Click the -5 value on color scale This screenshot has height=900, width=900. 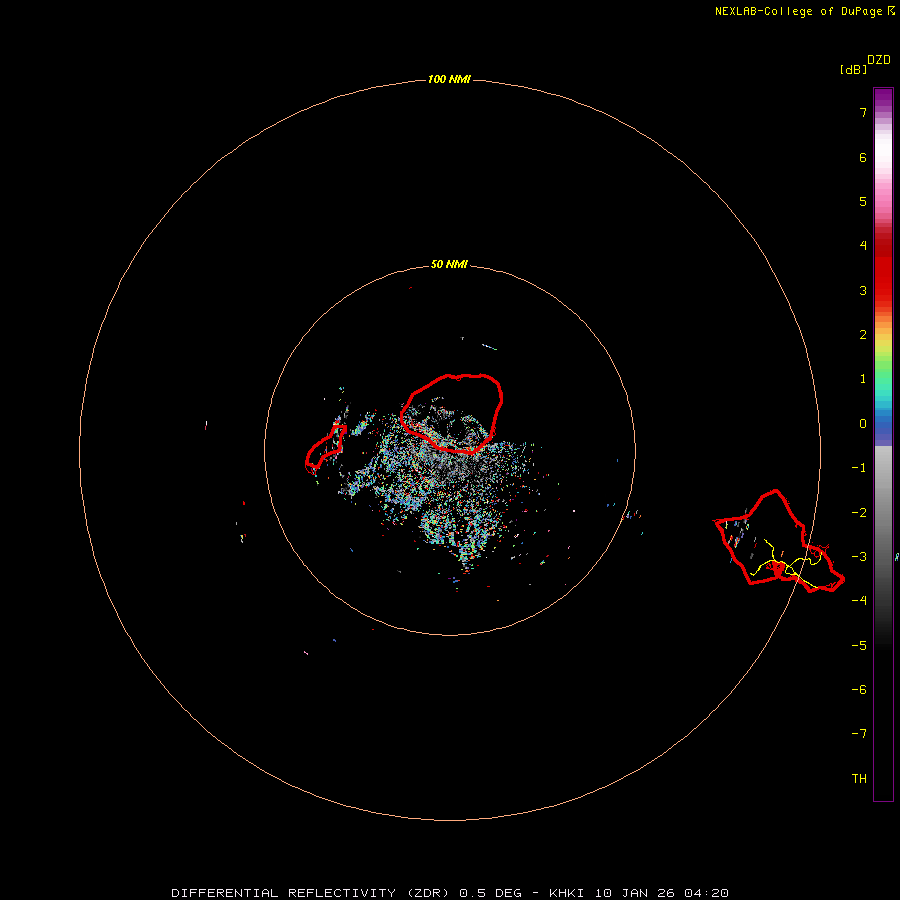[859, 646]
